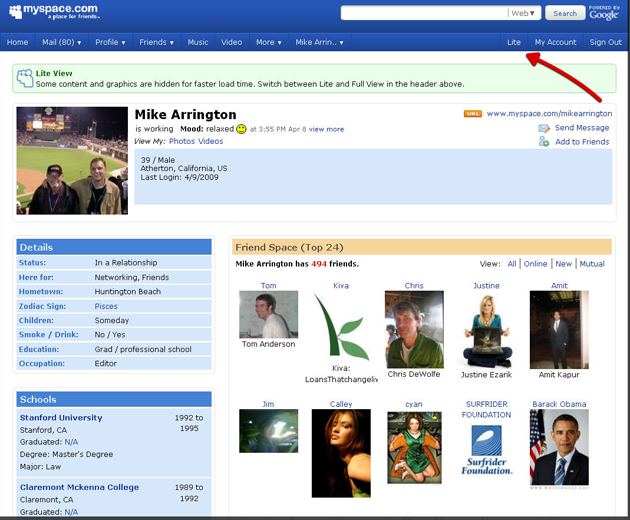Open www.myspace.com/mikearrington link

pyautogui.click(x=549, y=114)
